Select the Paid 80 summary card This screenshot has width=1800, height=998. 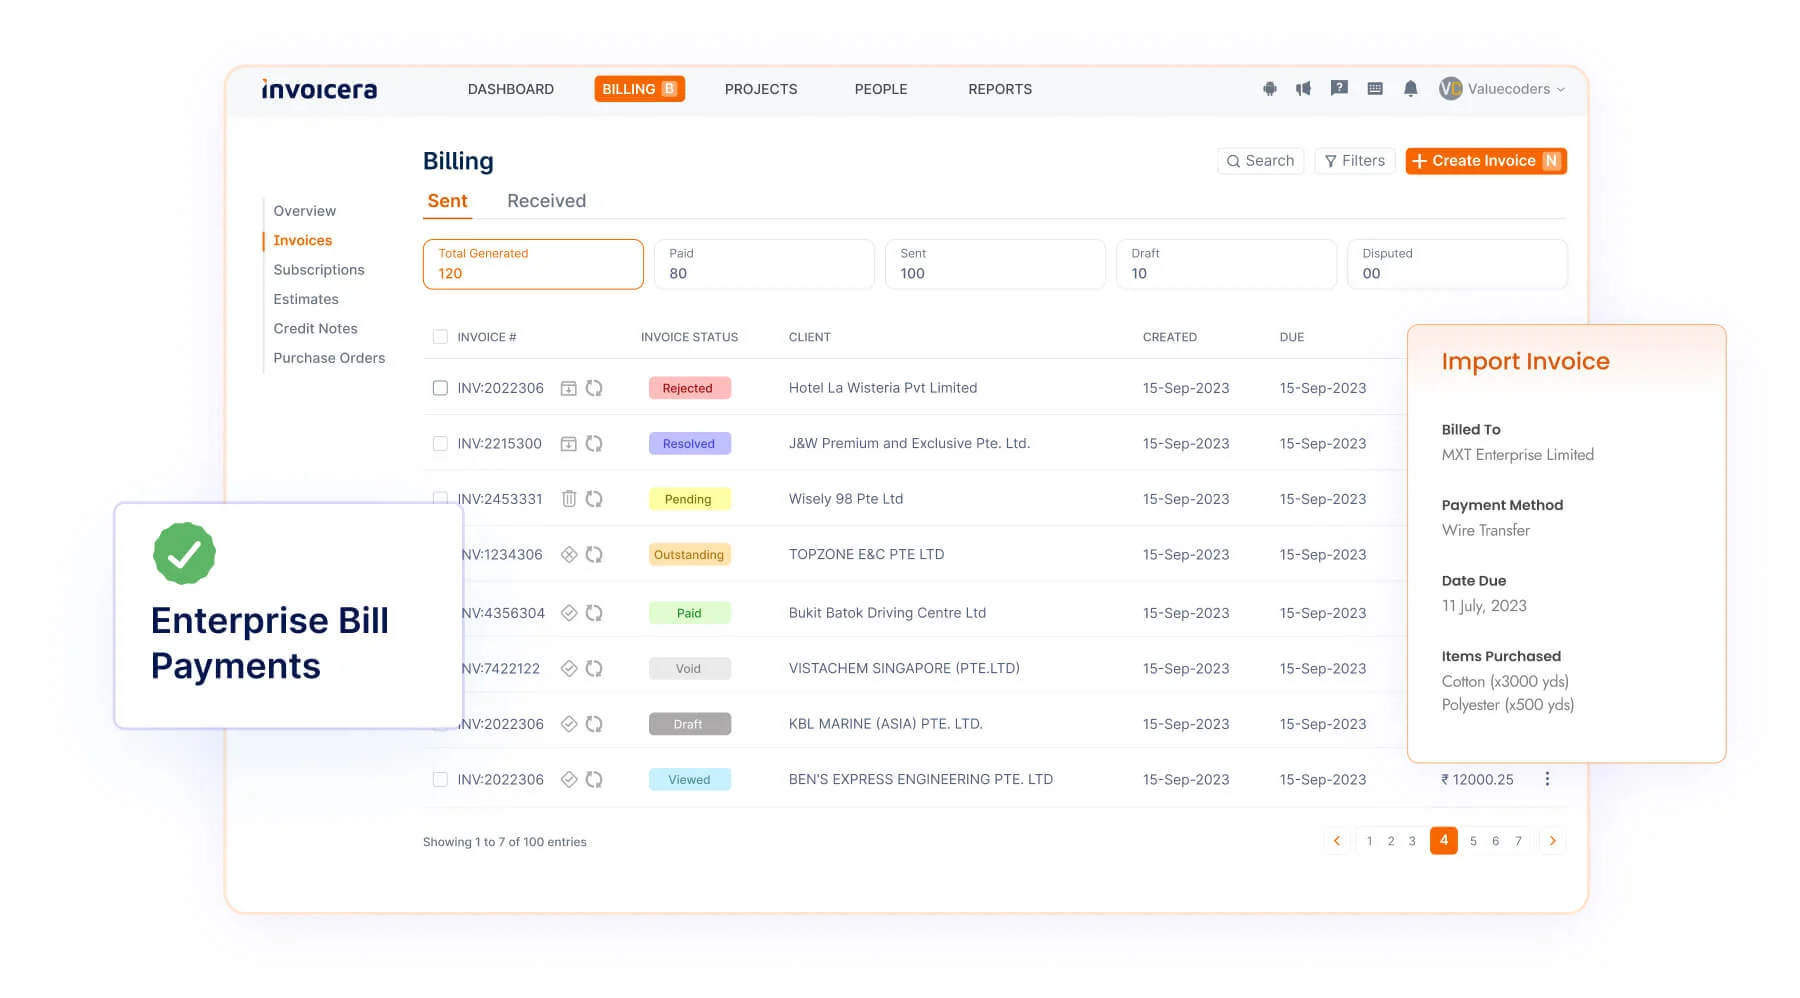pyautogui.click(x=764, y=264)
